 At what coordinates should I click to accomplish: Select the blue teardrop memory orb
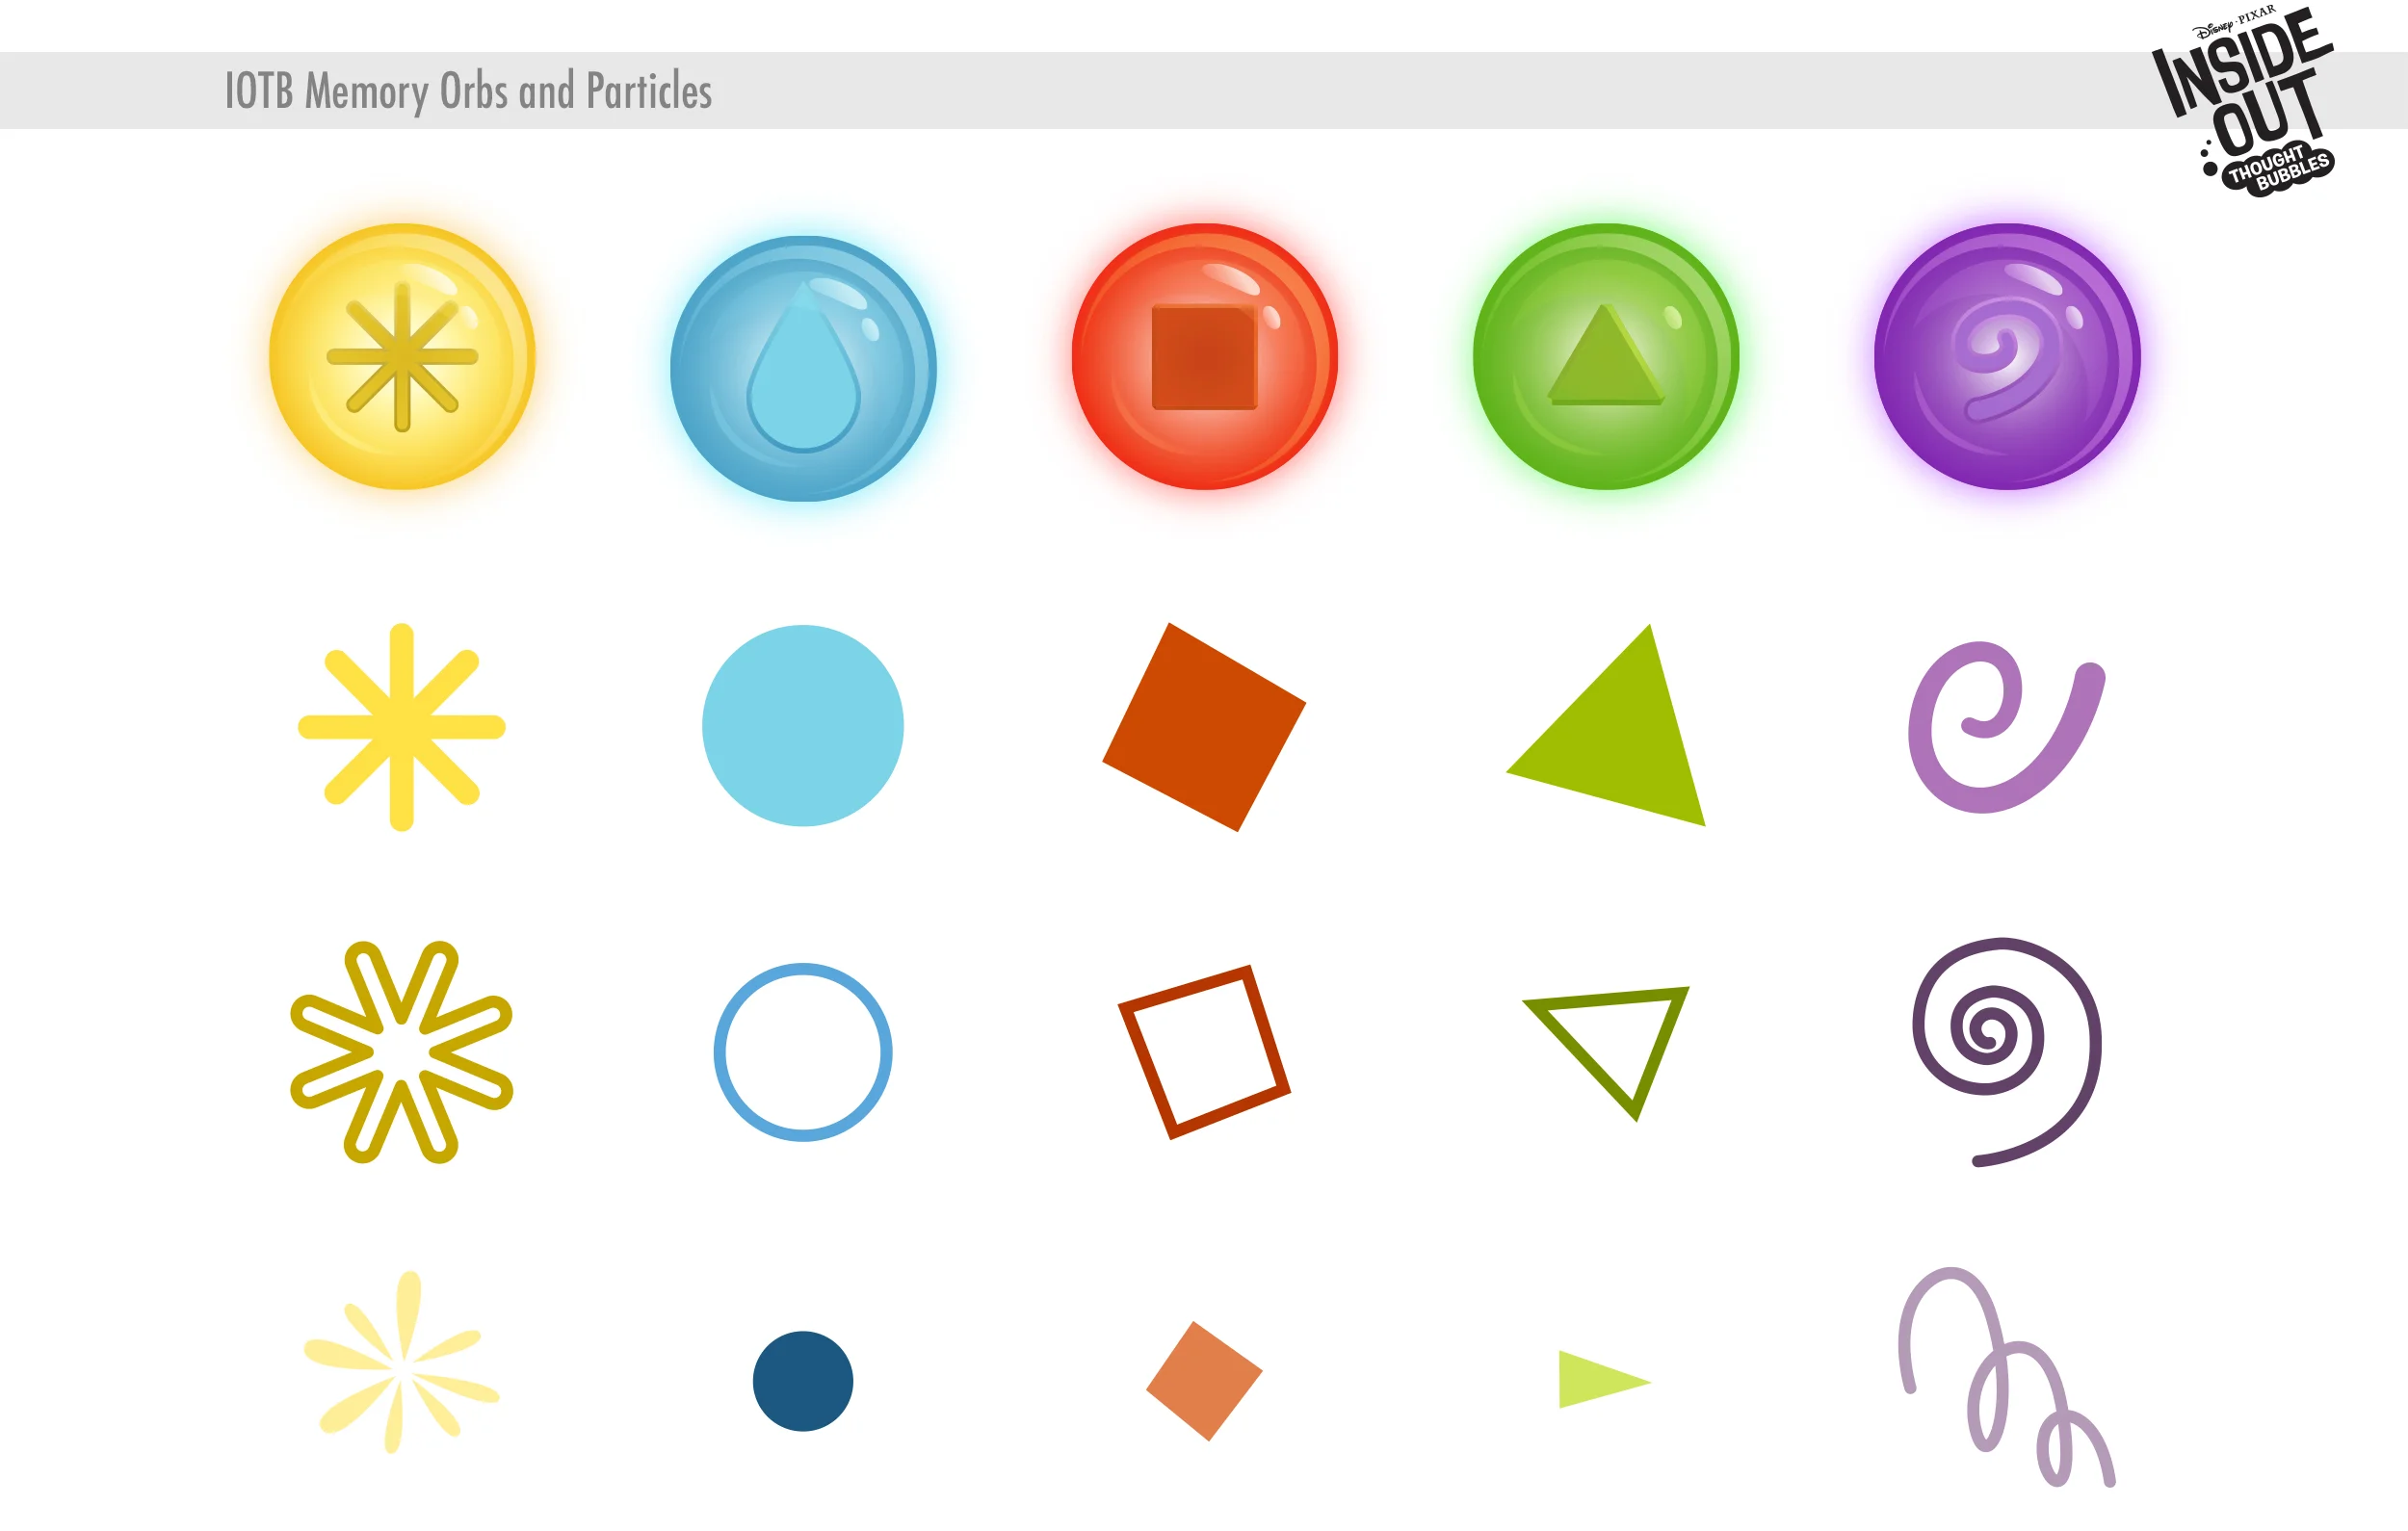(x=803, y=369)
